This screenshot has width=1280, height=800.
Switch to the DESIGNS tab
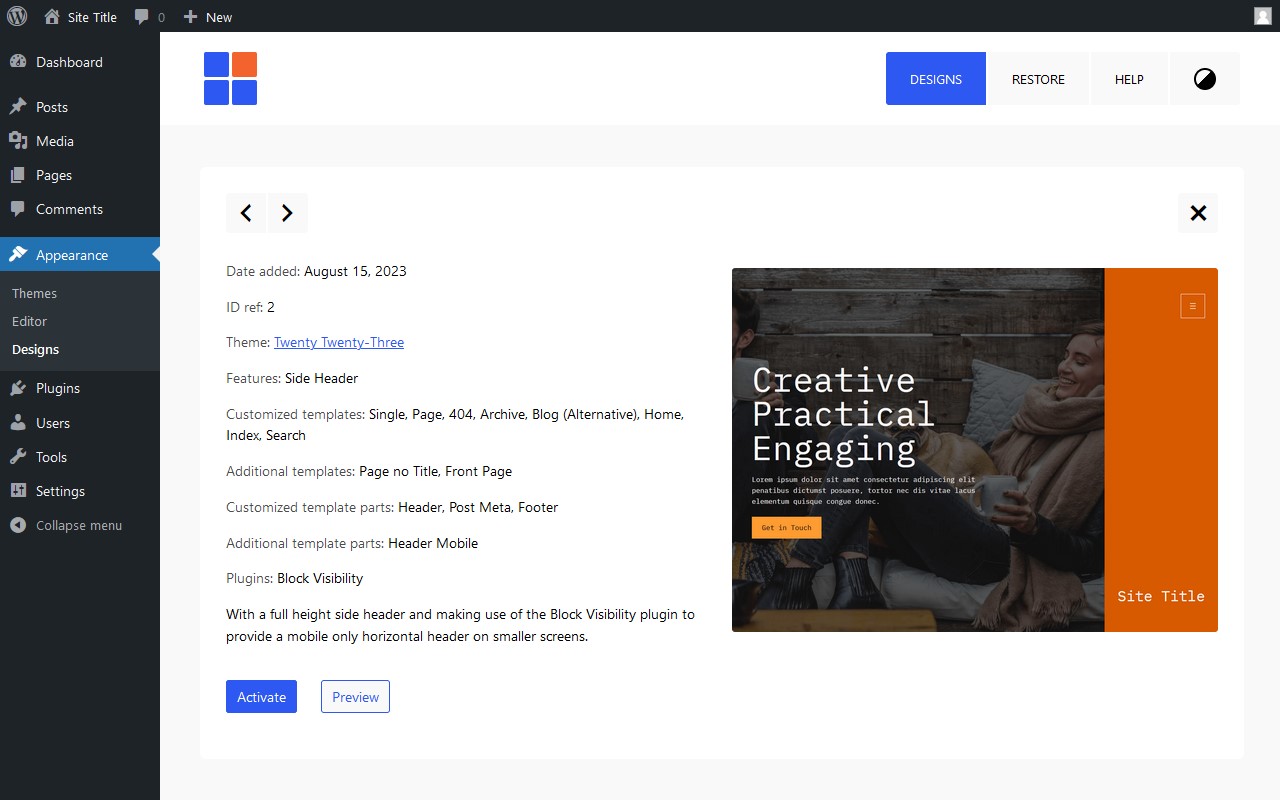coord(936,79)
